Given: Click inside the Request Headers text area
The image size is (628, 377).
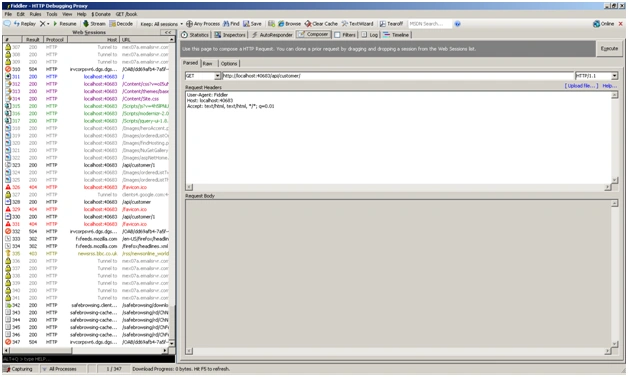Looking at the screenshot, I should [x=398, y=137].
